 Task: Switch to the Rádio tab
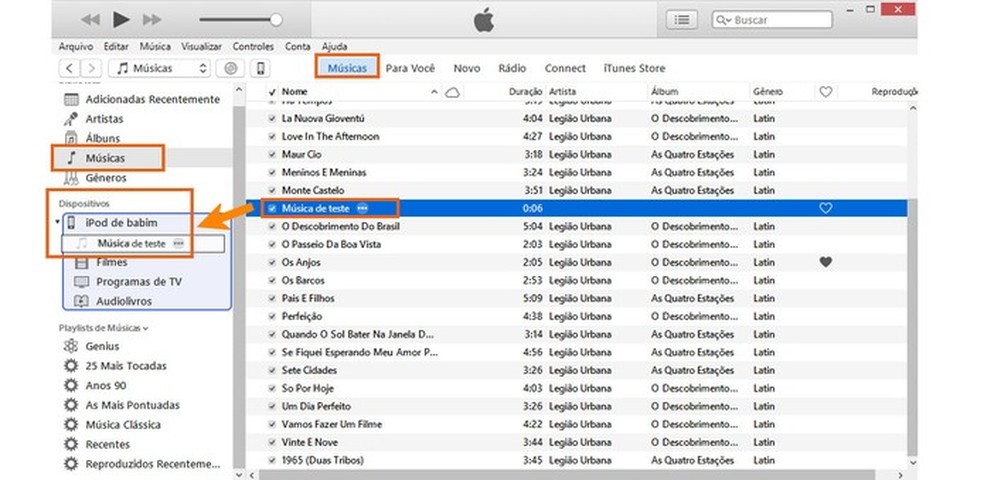(x=512, y=68)
